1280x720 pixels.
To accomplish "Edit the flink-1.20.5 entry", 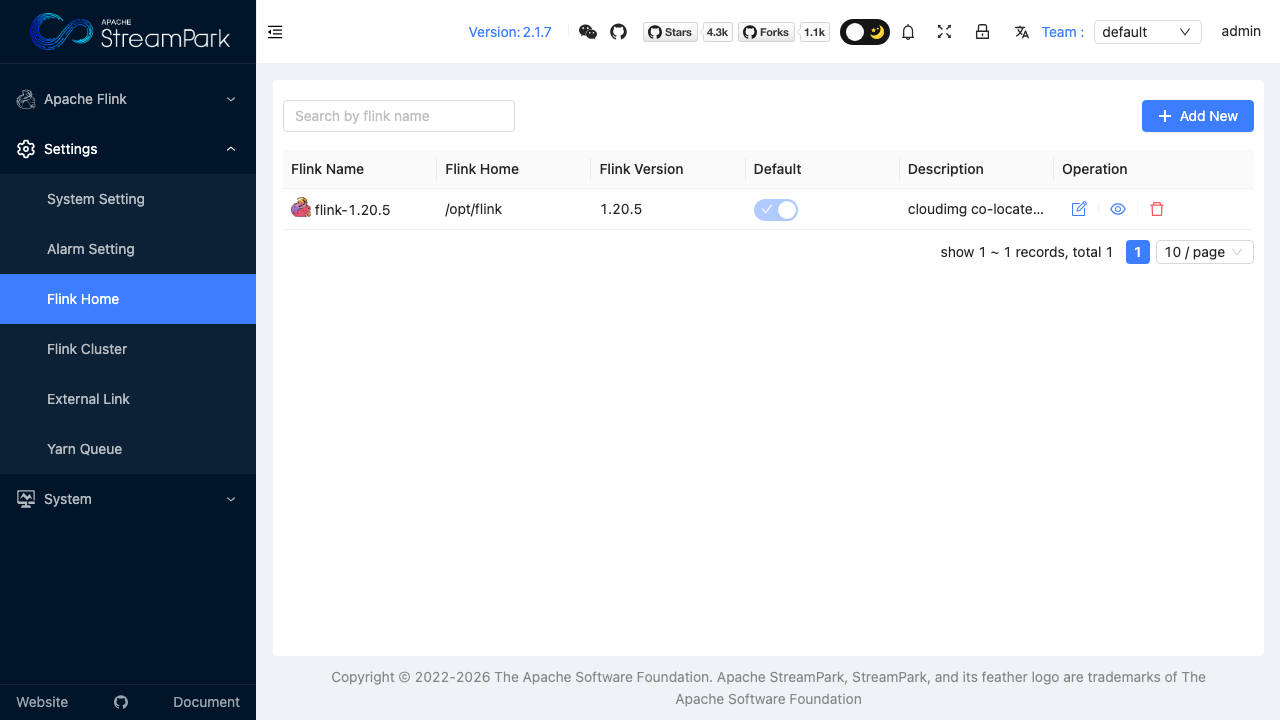I will [1079, 209].
